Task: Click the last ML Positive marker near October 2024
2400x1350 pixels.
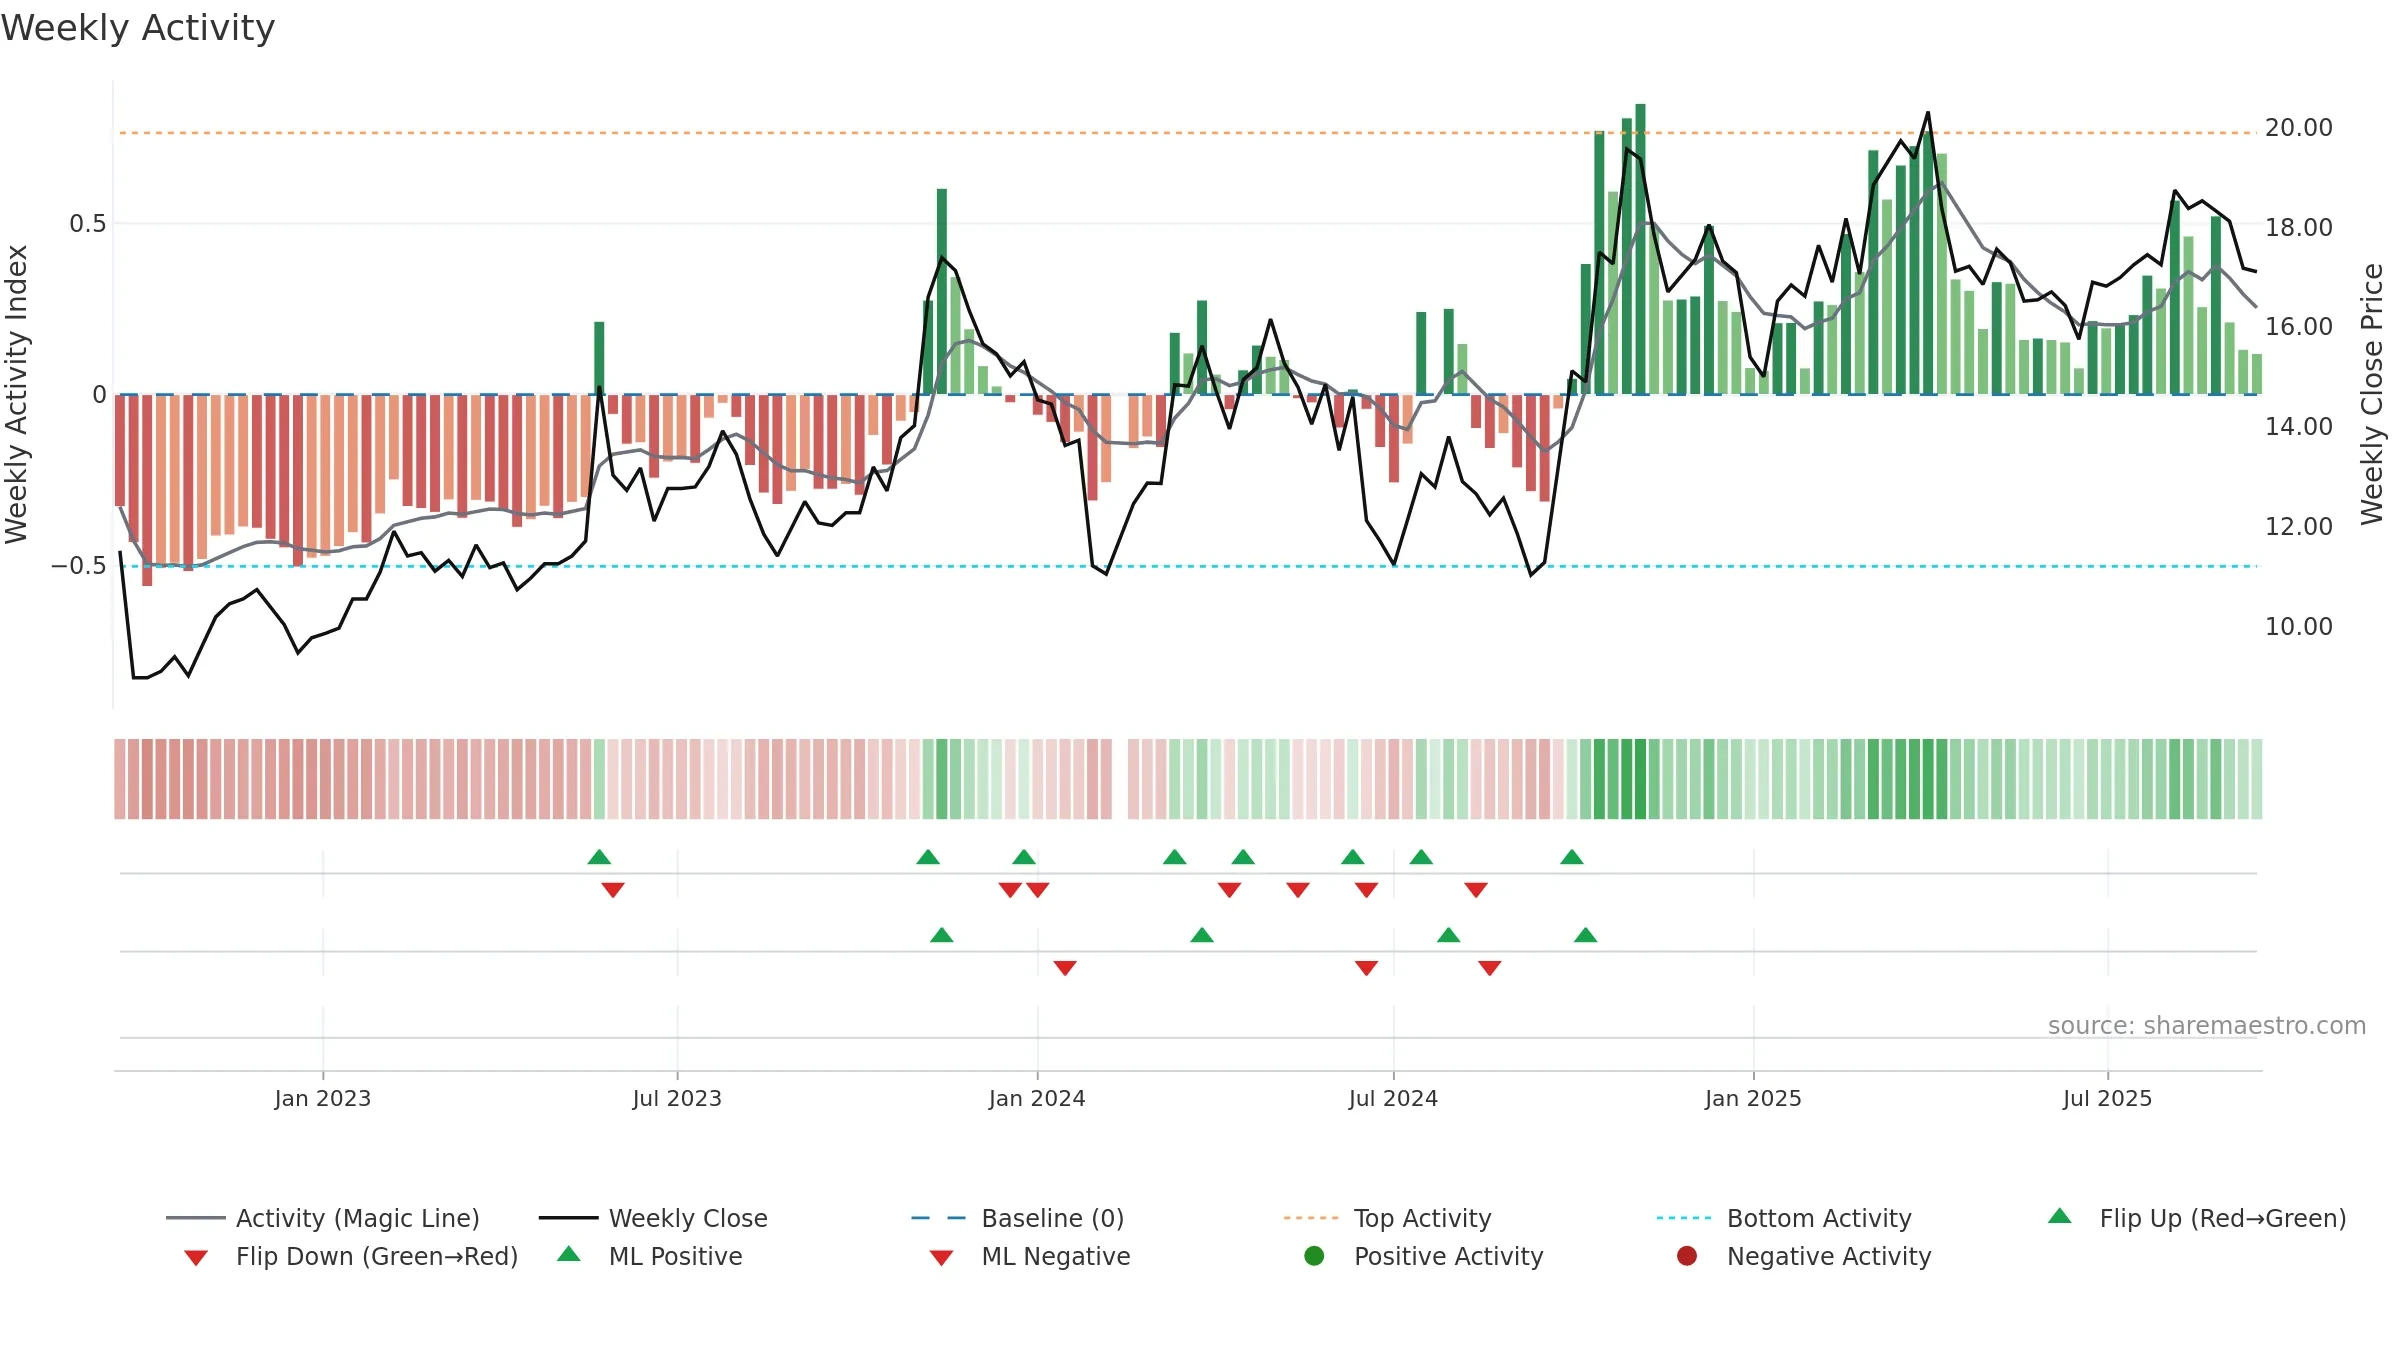Action: [x=1586, y=935]
